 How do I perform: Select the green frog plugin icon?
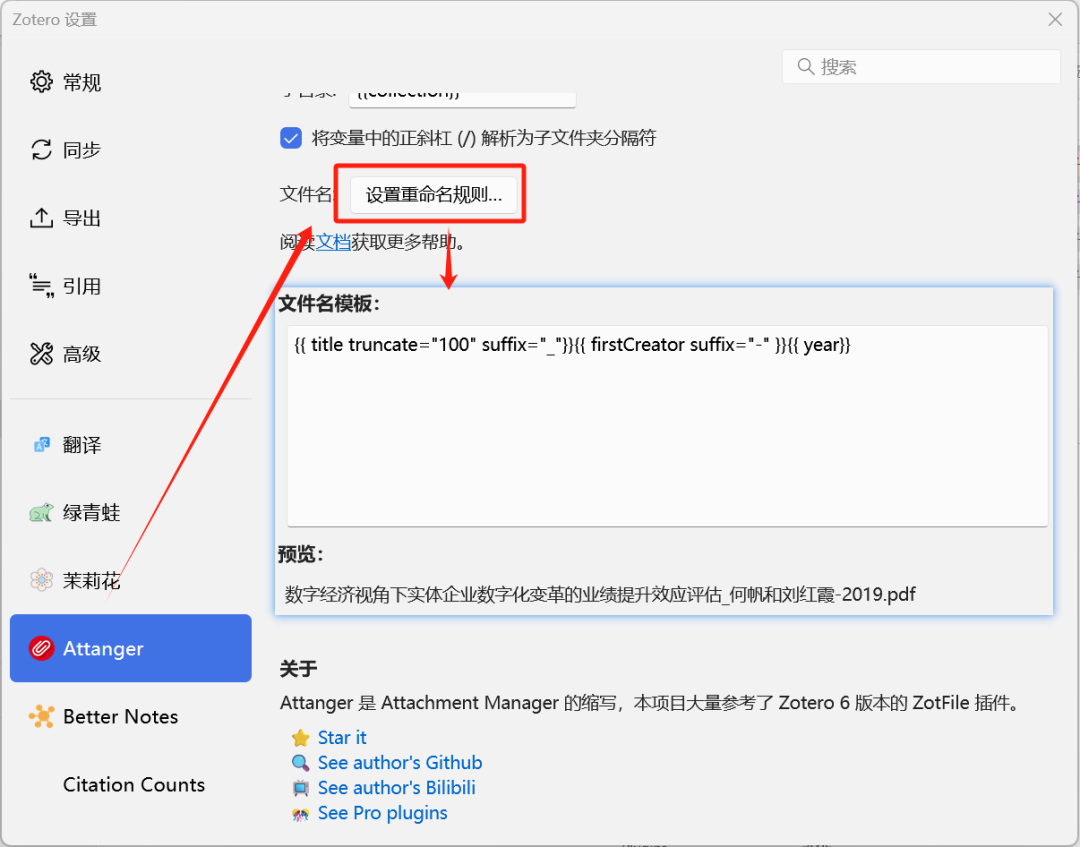[41, 513]
